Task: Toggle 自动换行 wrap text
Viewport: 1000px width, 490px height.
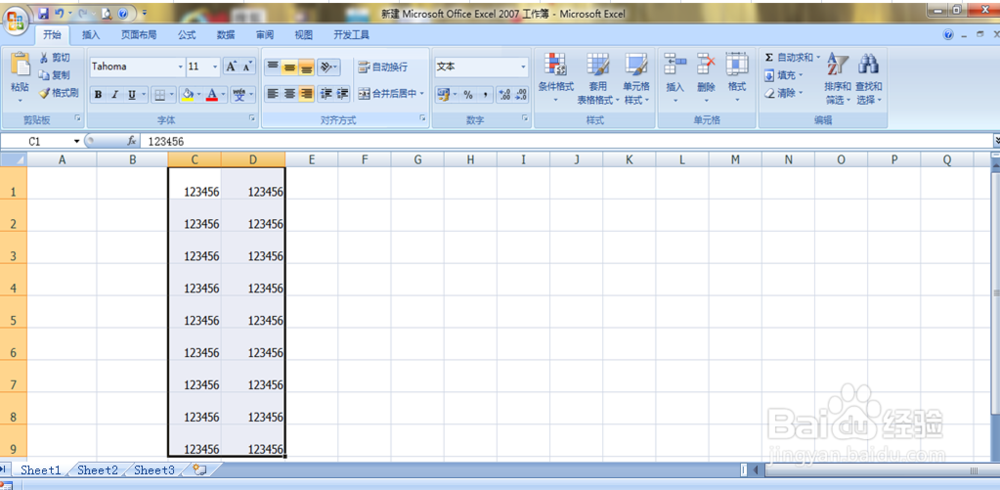Action: point(383,66)
